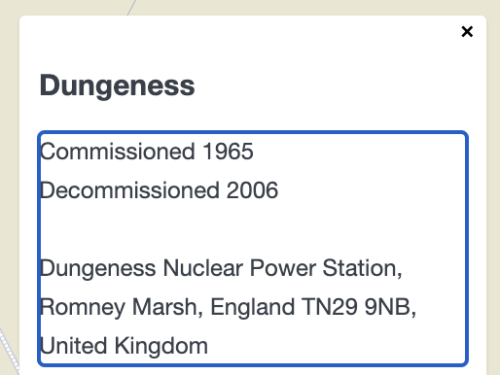Click the year 1965
Screen dimensions: 500x375
(228, 152)
